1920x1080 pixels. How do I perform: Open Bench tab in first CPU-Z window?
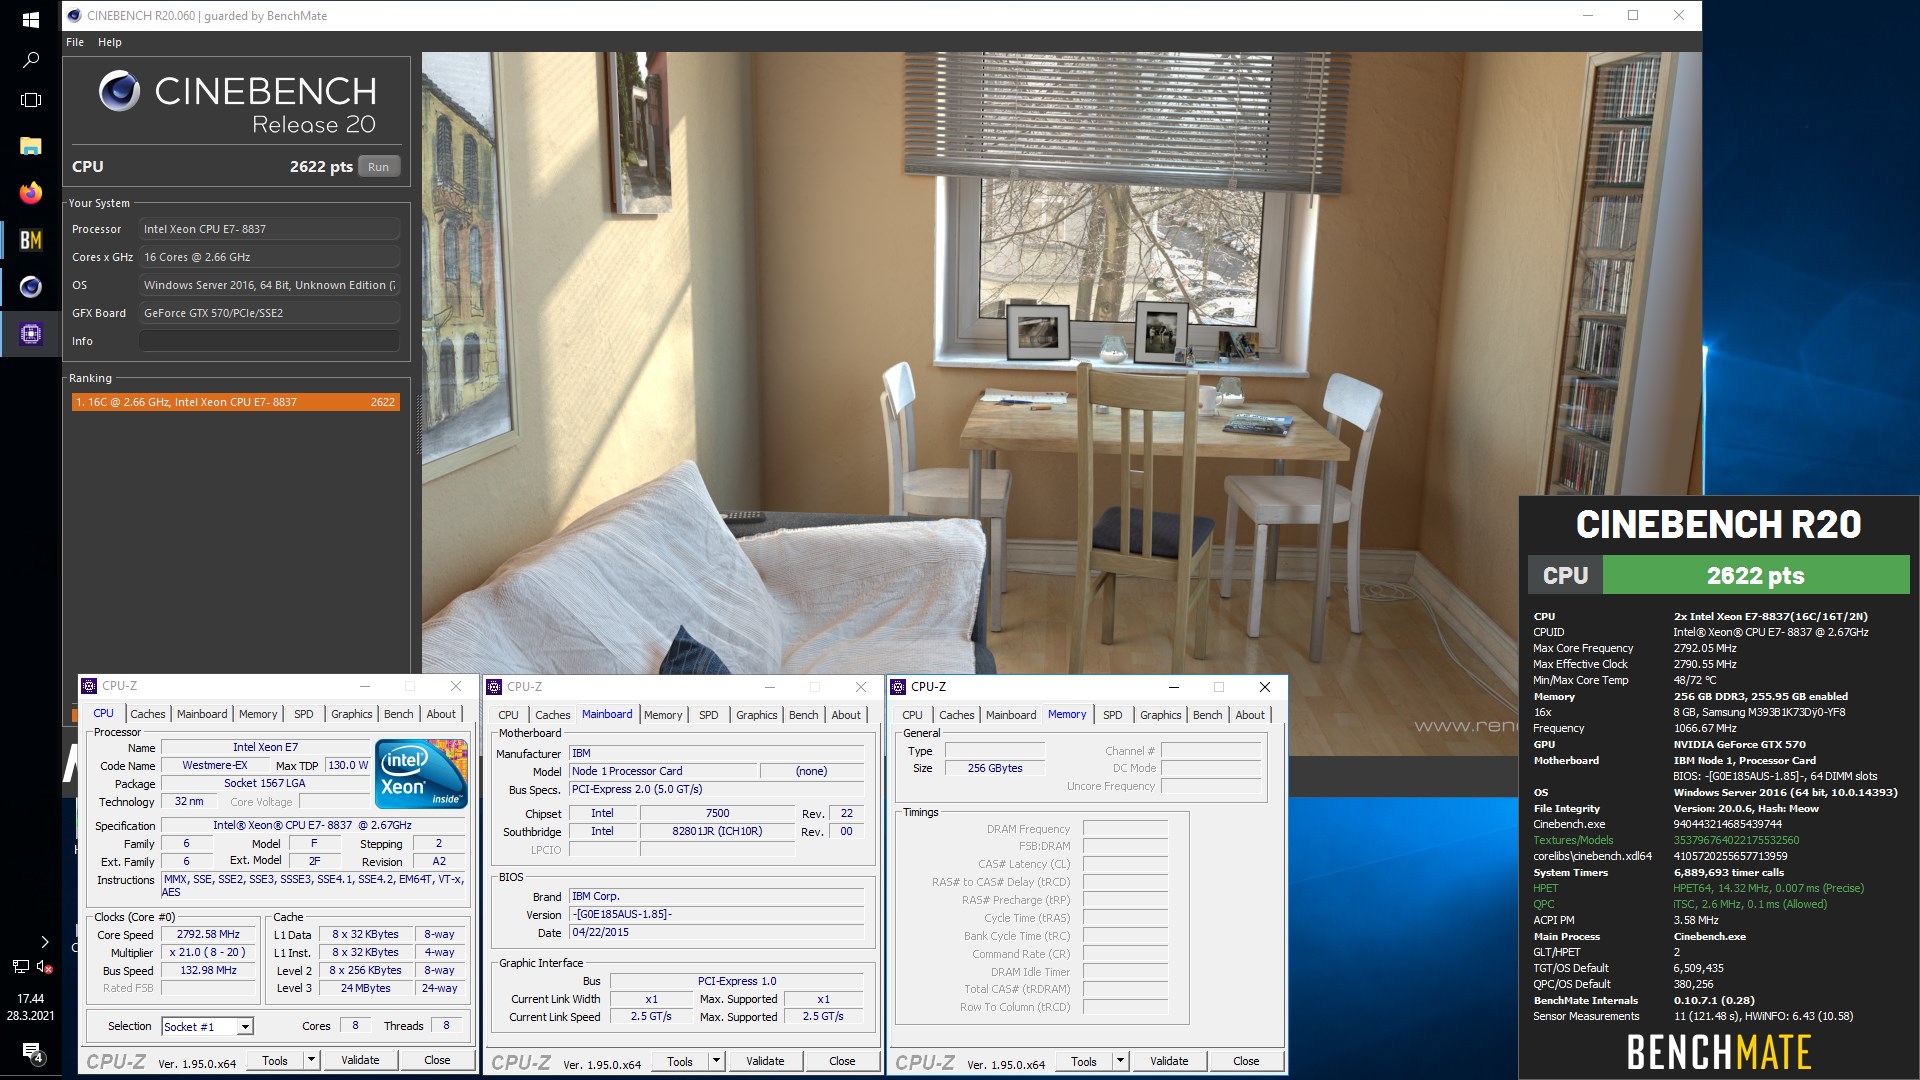point(399,714)
